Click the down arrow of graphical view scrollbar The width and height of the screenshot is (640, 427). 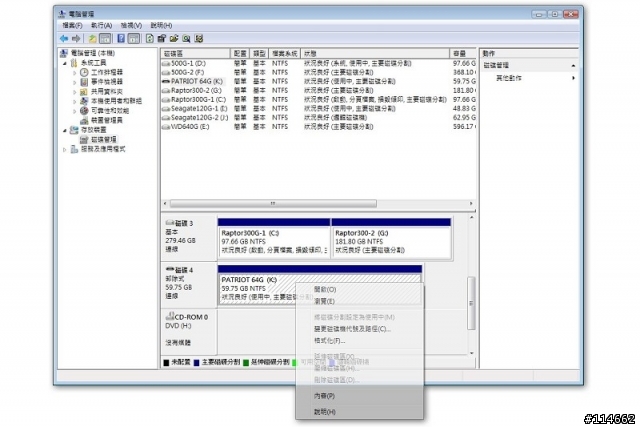pos(471,353)
